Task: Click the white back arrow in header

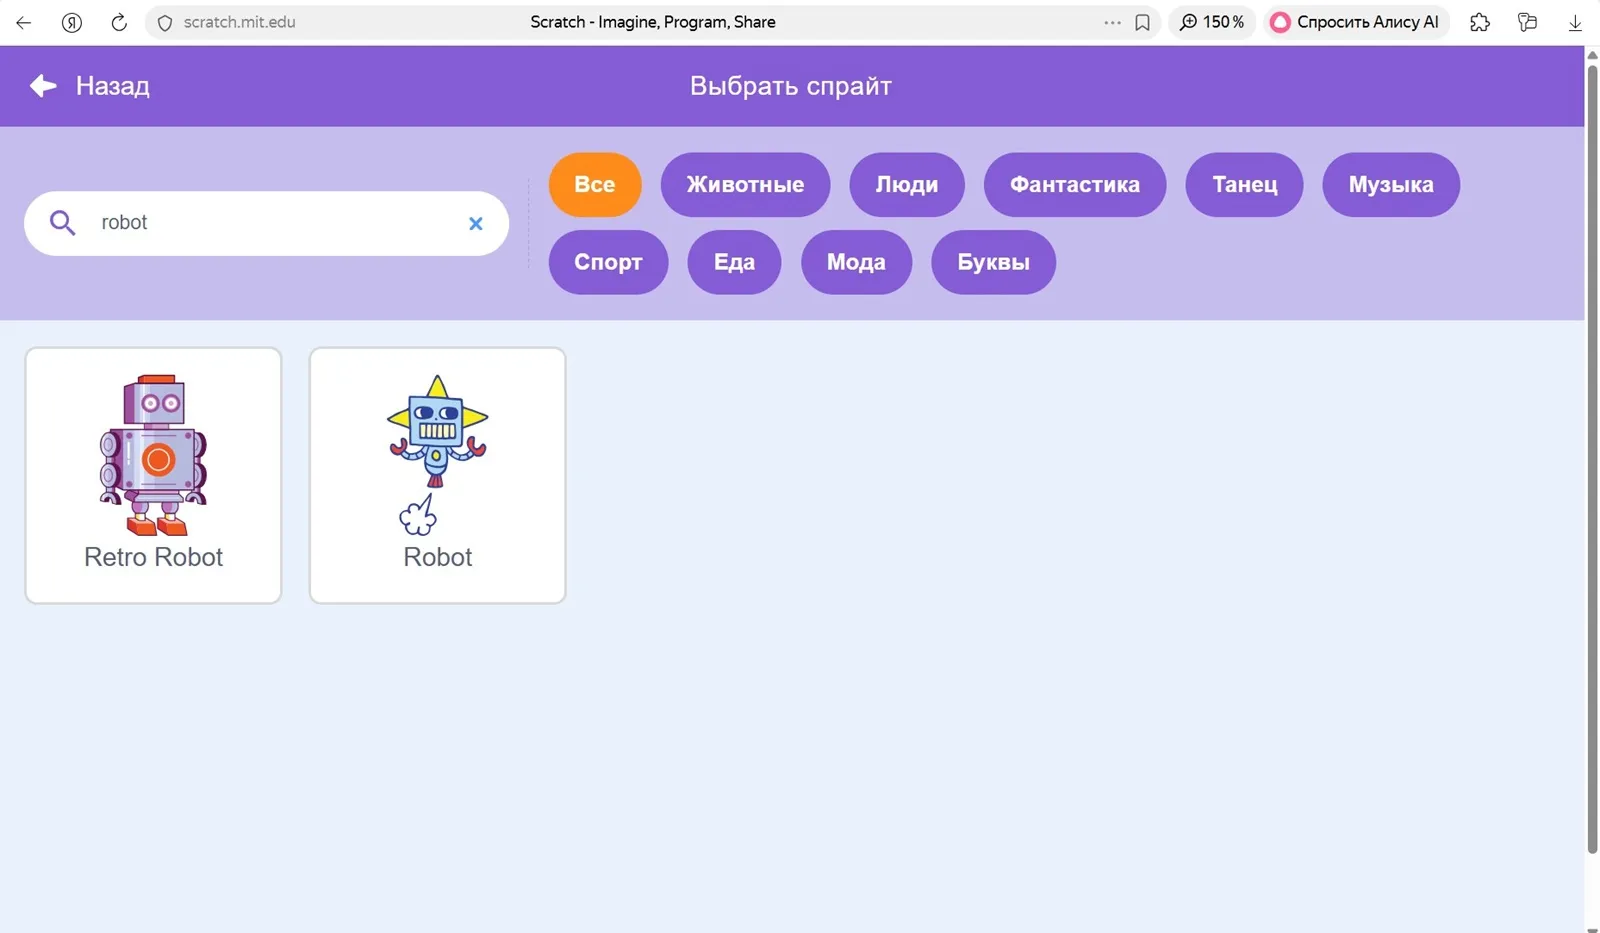Action: (x=43, y=86)
